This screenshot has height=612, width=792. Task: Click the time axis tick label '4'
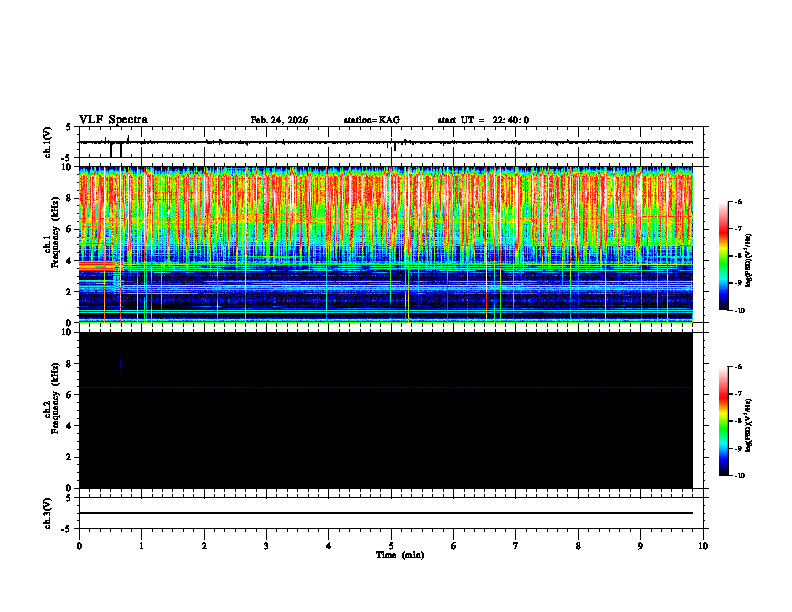[x=329, y=546]
